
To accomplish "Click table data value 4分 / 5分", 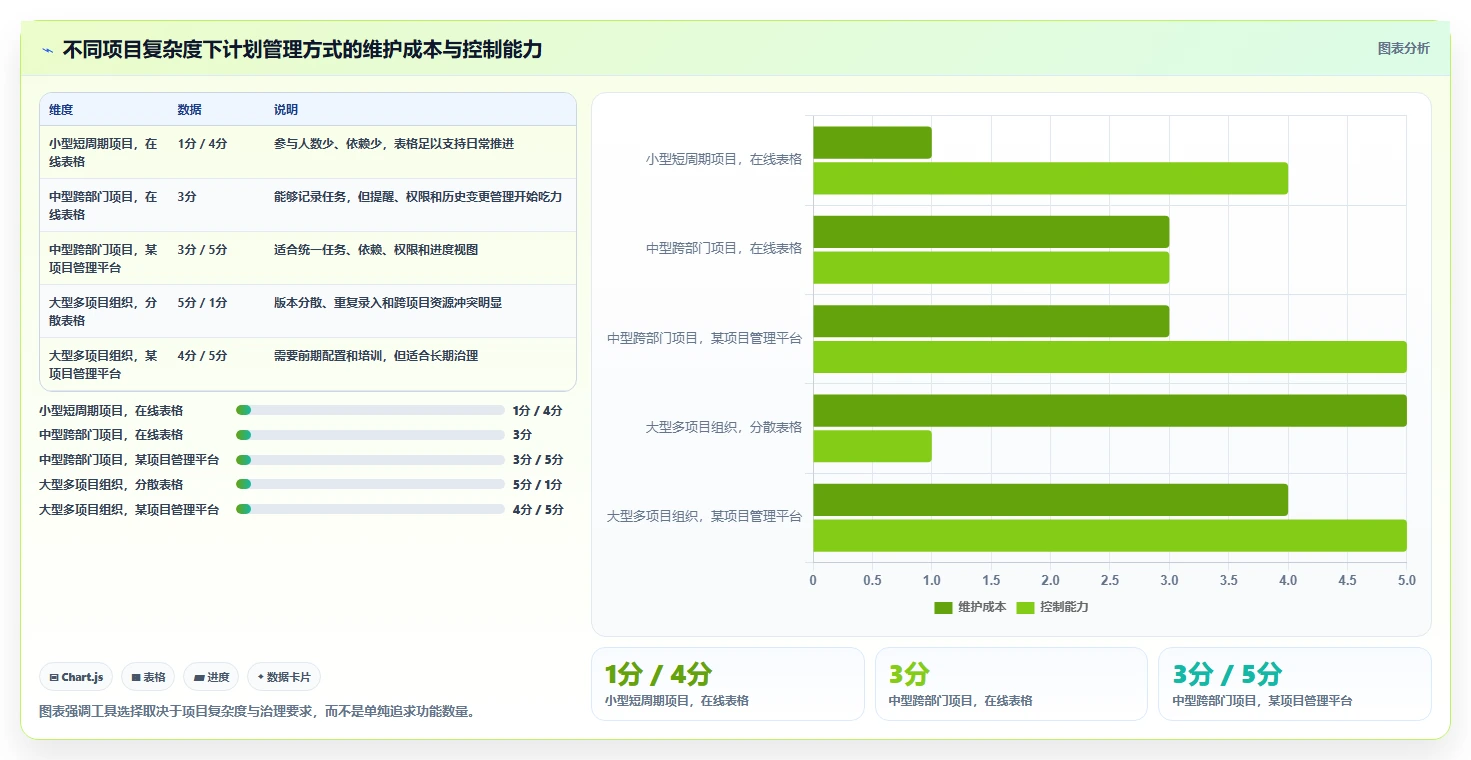I will [x=202, y=355].
